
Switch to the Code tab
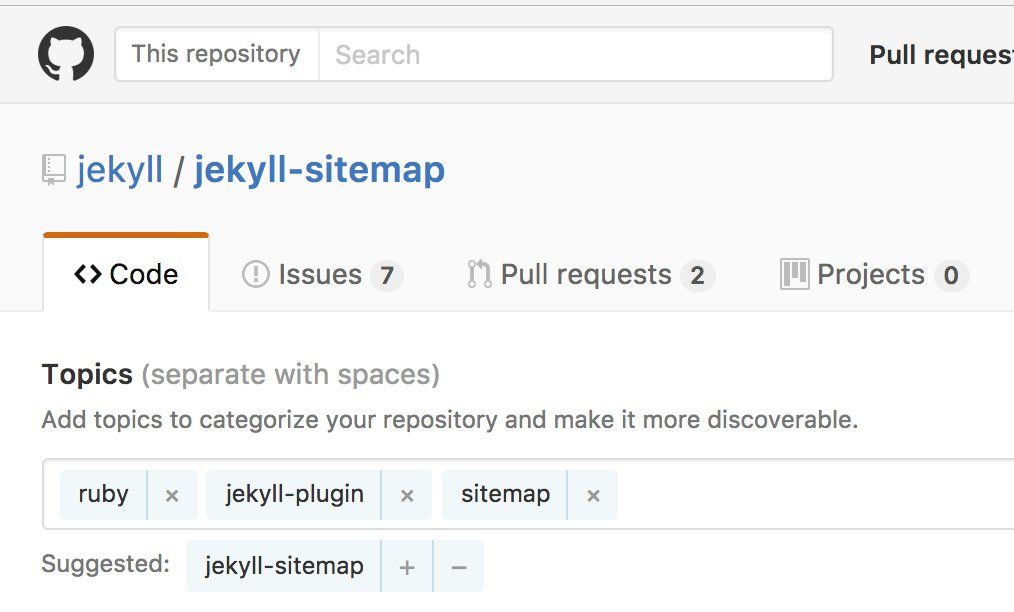click(x=126, y=275)
